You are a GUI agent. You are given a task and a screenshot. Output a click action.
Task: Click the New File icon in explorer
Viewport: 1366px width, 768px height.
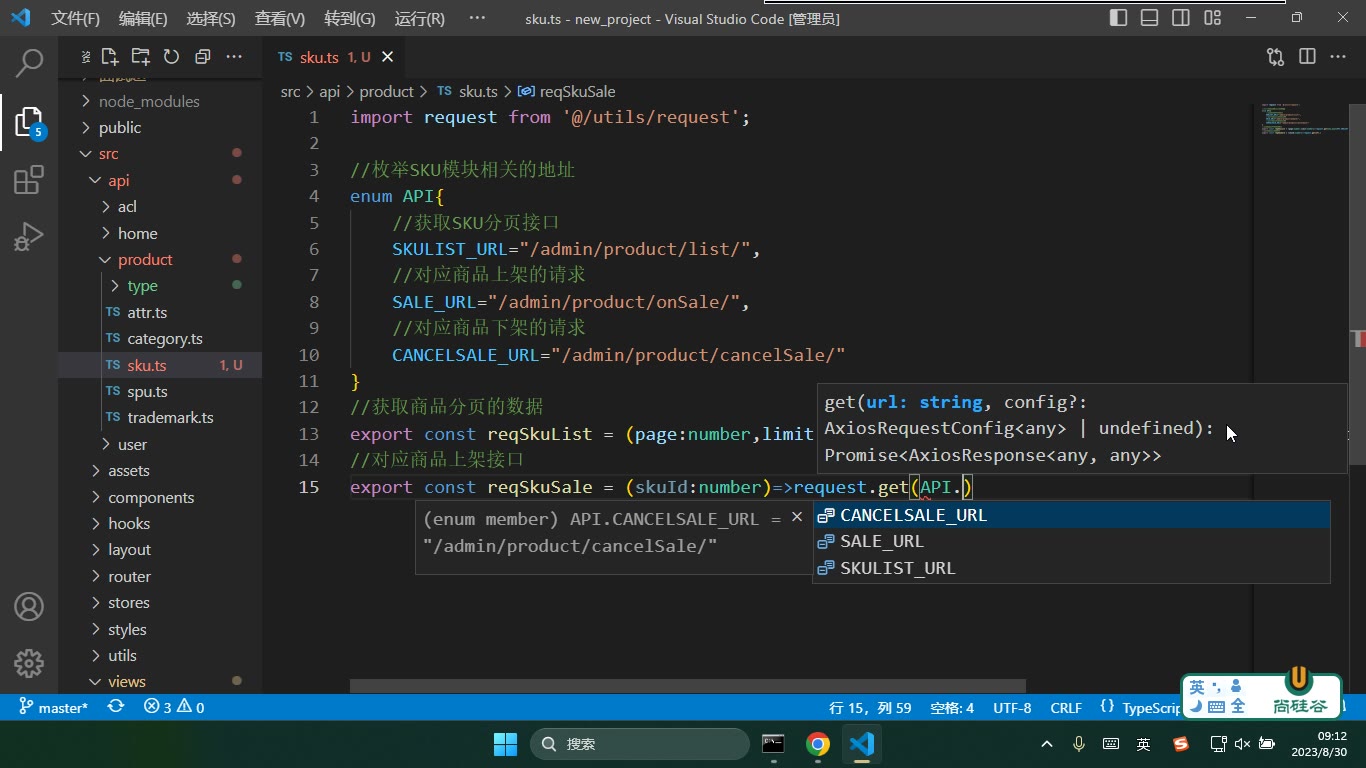tap(110, 57)
